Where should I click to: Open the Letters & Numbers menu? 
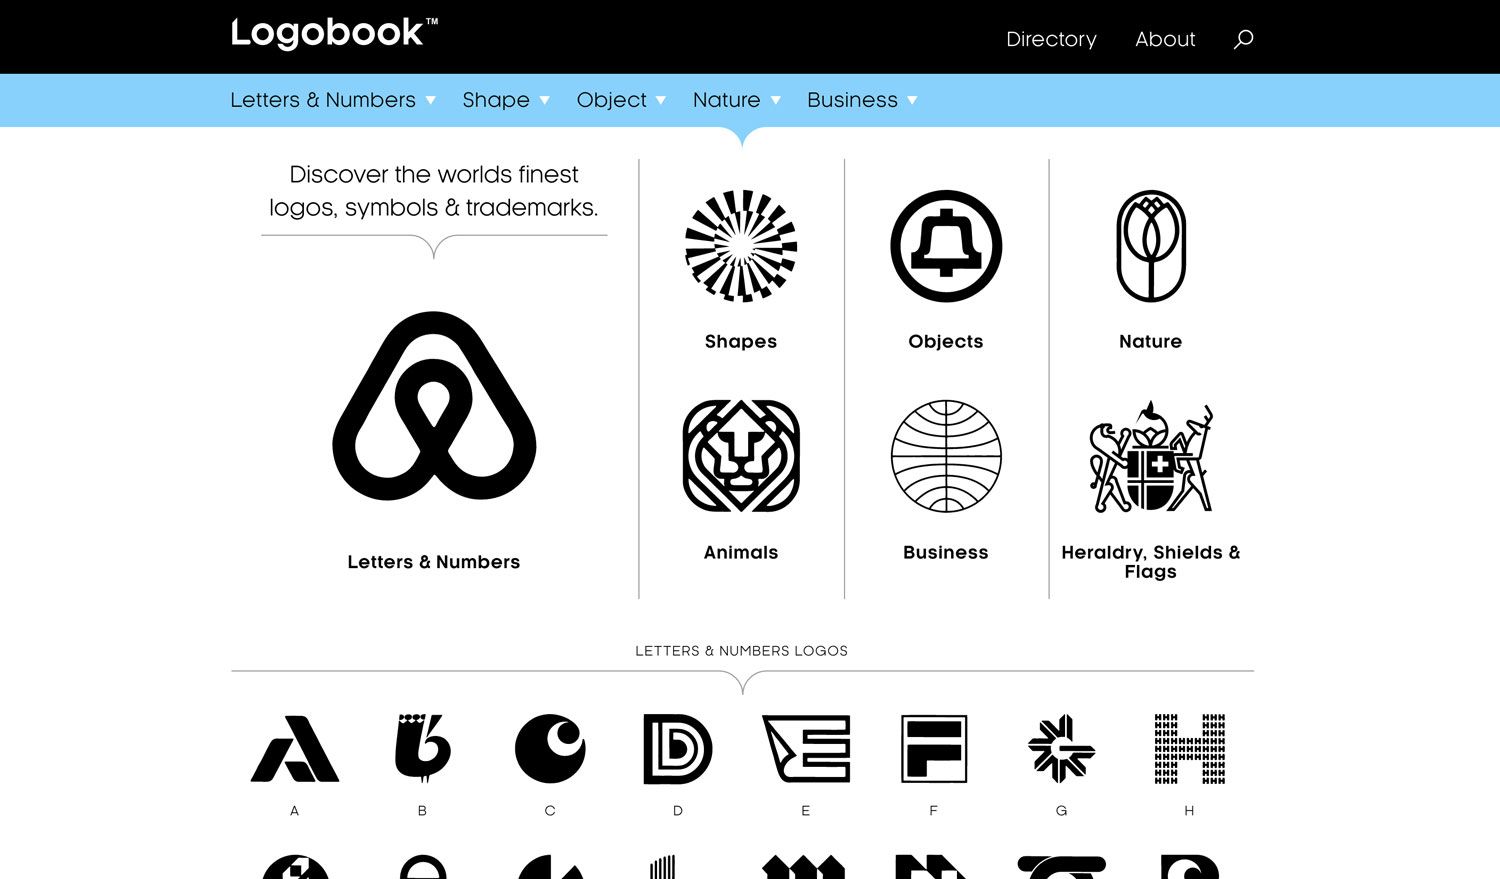coord(323,100)
